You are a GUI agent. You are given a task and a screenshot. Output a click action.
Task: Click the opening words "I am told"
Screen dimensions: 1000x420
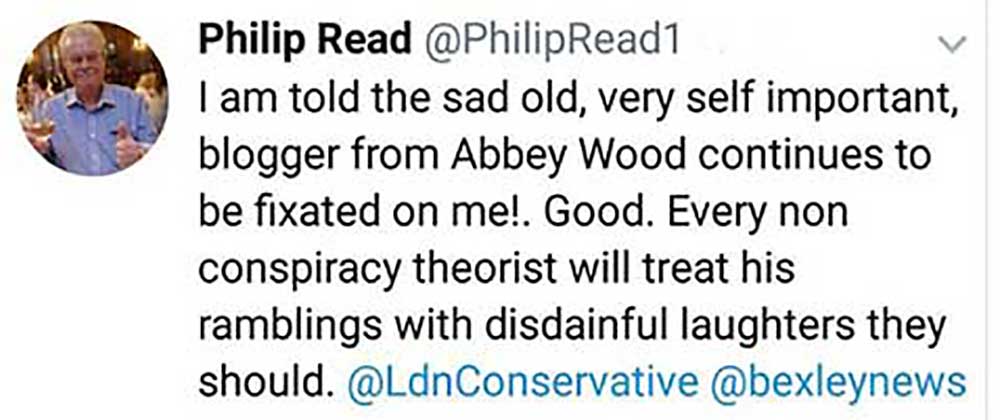[264, 100]
